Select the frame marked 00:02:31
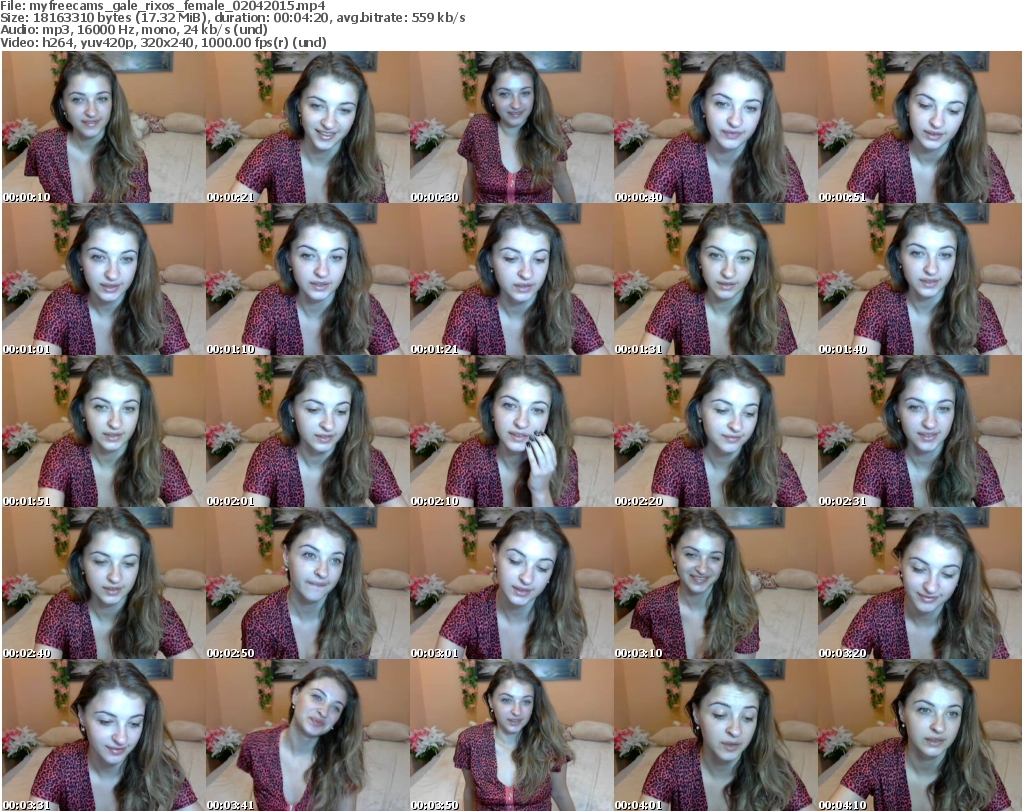The width and height of the screenshot is (1024, 811). pyautogui.click(x=919, y=432)
